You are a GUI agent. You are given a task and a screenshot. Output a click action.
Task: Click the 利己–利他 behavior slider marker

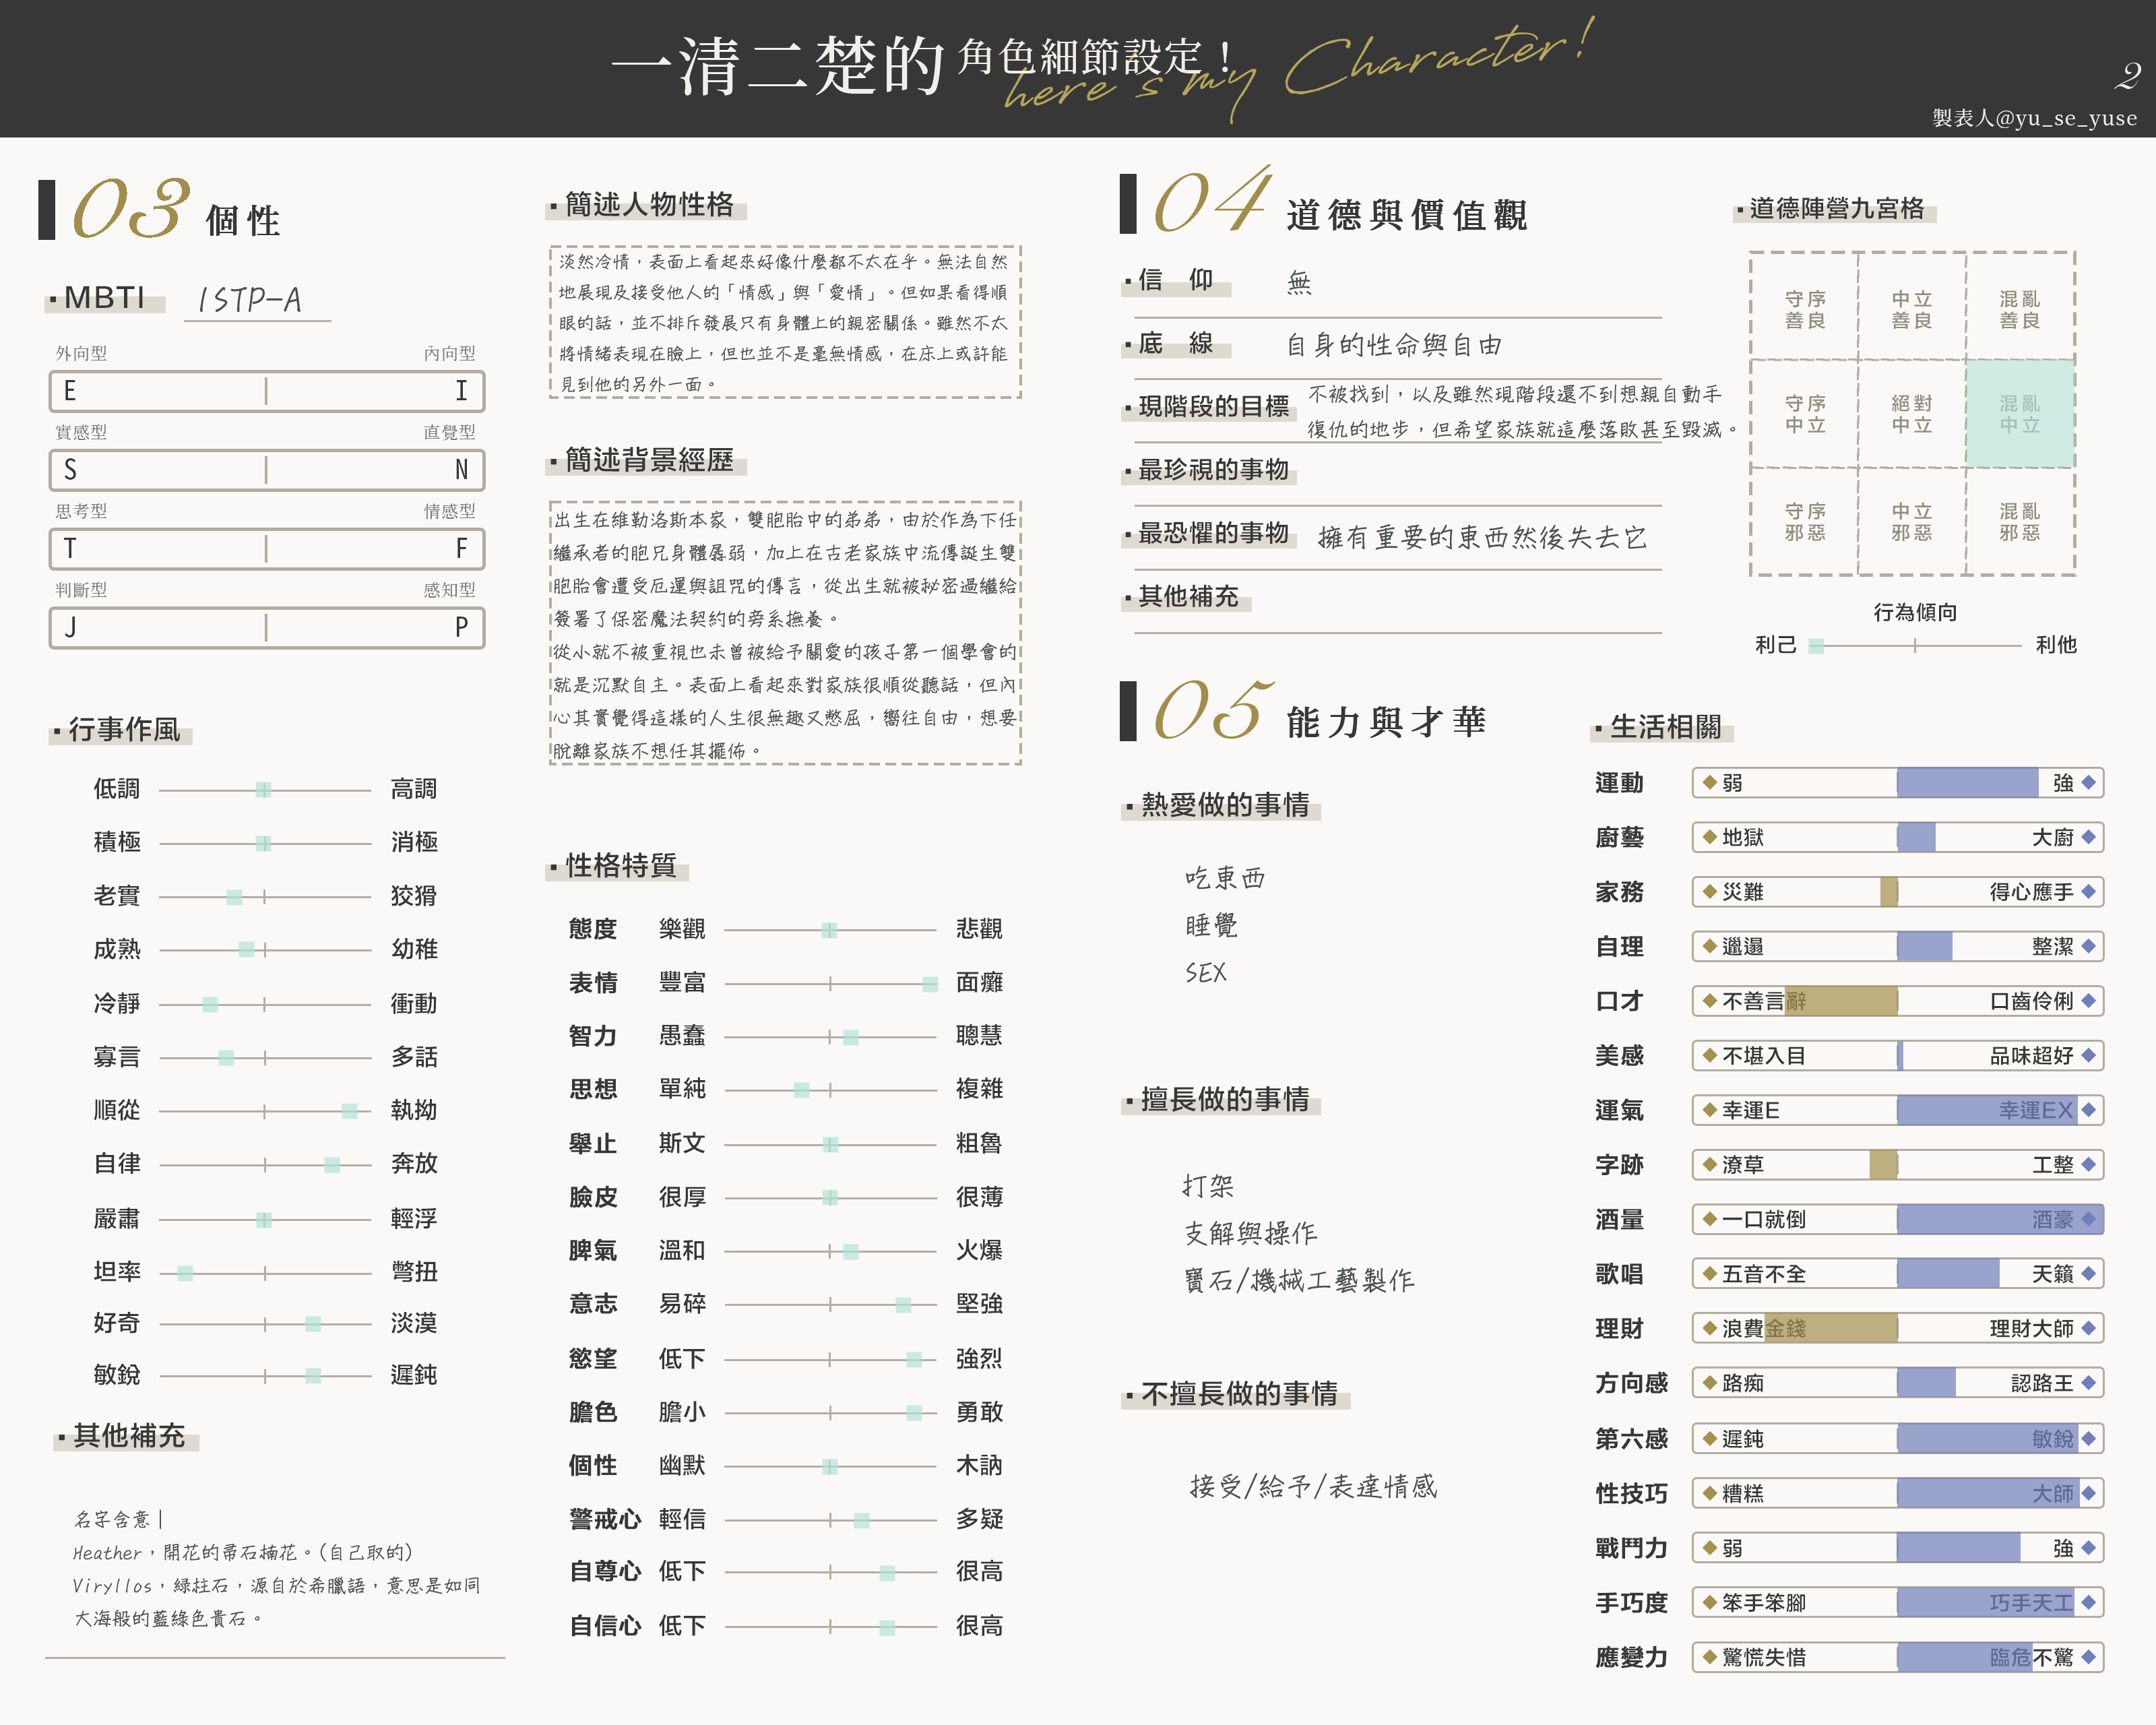click(1816, 646)
